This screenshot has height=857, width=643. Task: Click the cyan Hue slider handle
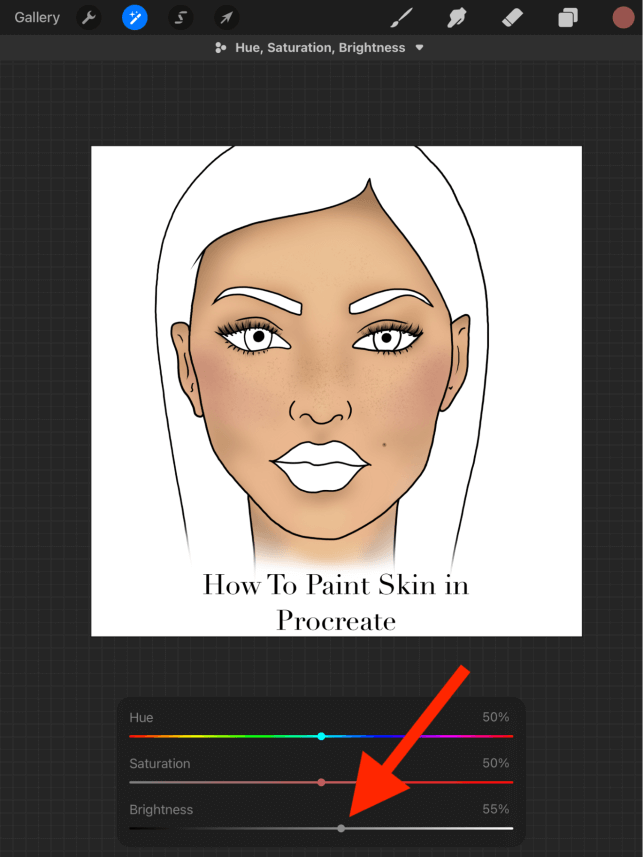click(321, 736)
